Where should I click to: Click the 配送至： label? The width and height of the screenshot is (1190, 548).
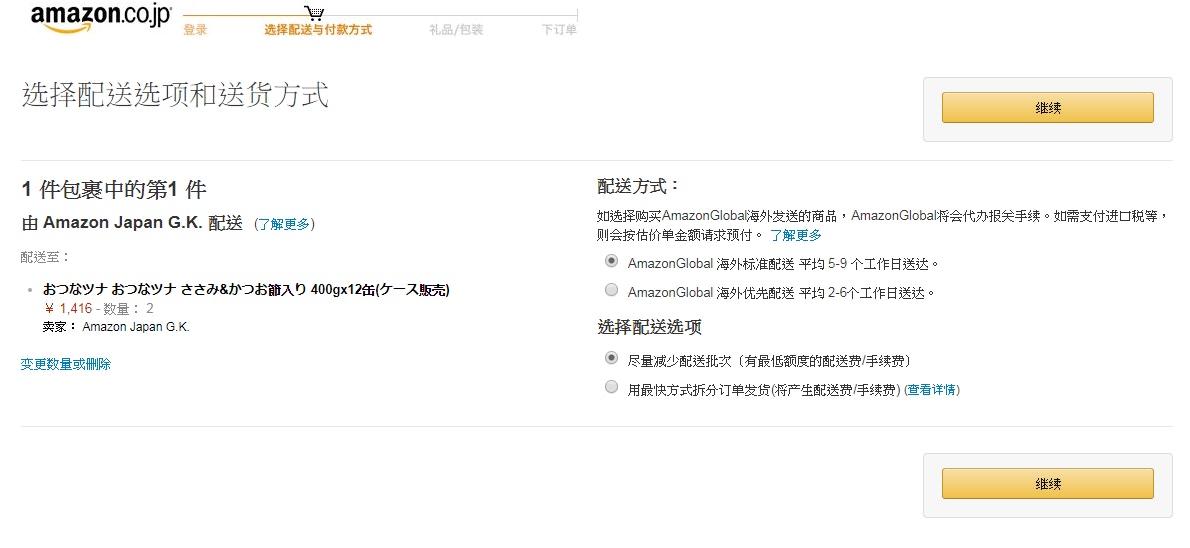tap(45, 257)
